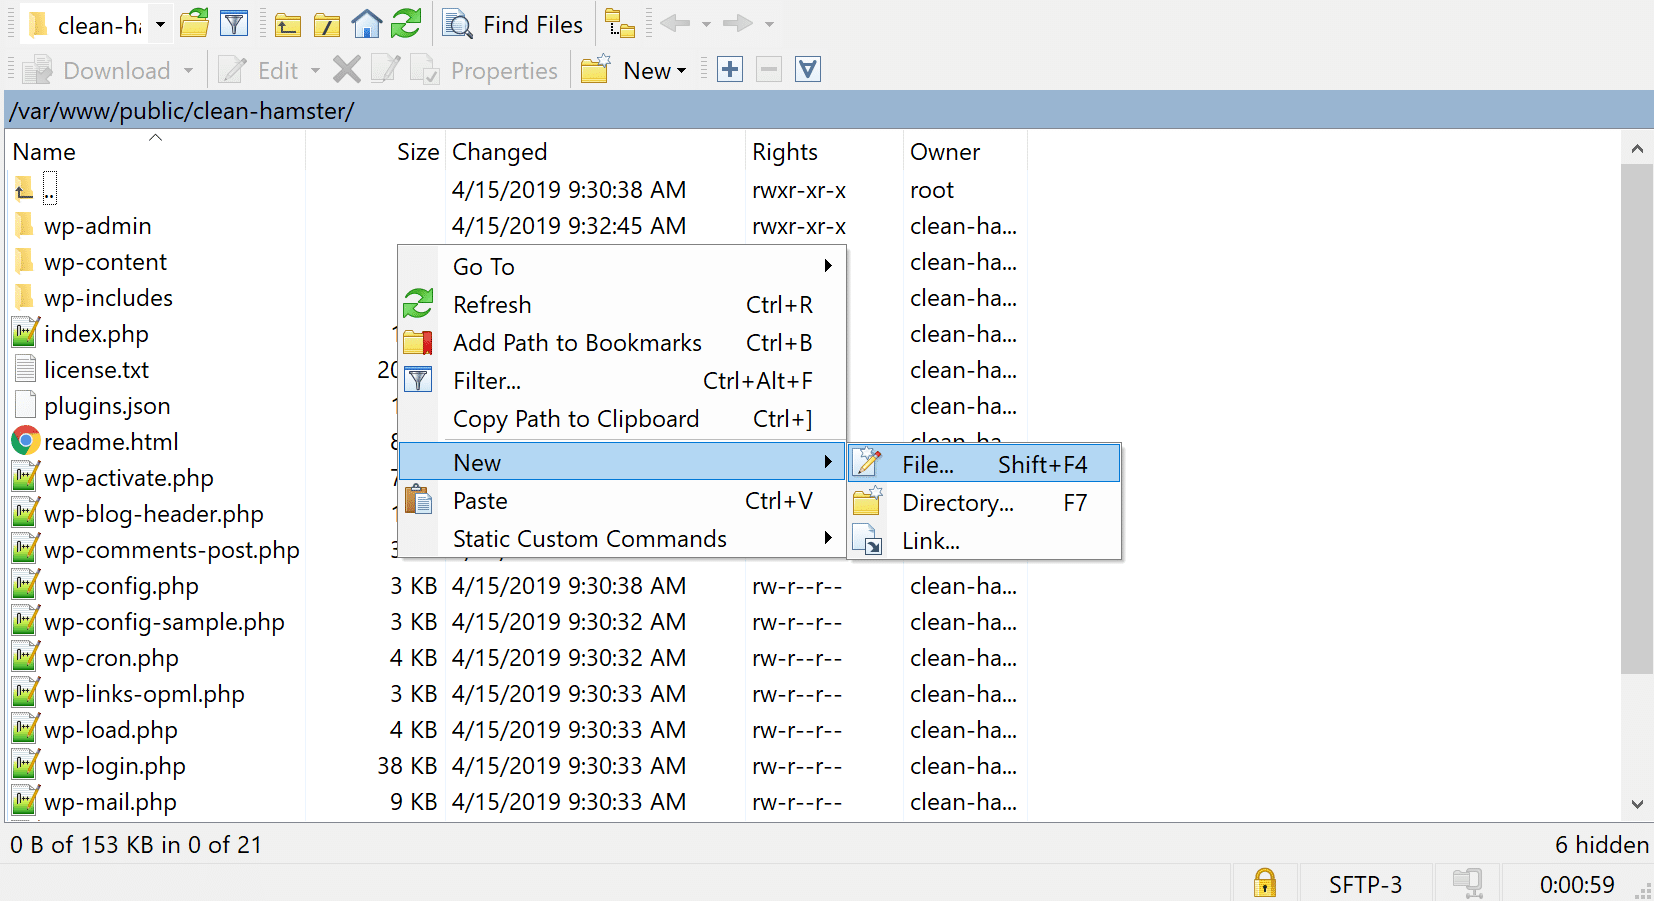Open the clean-hamster directory combo box dropdown

tap(160, 23)
